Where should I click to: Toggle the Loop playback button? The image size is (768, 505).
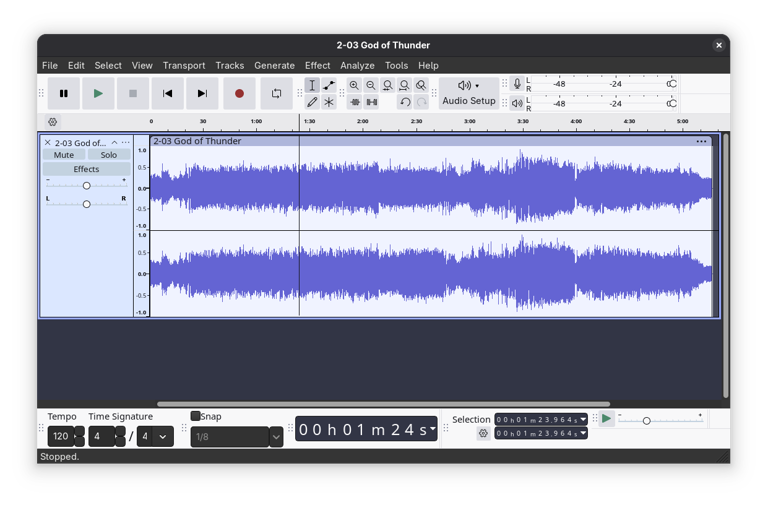coord(276,94)
